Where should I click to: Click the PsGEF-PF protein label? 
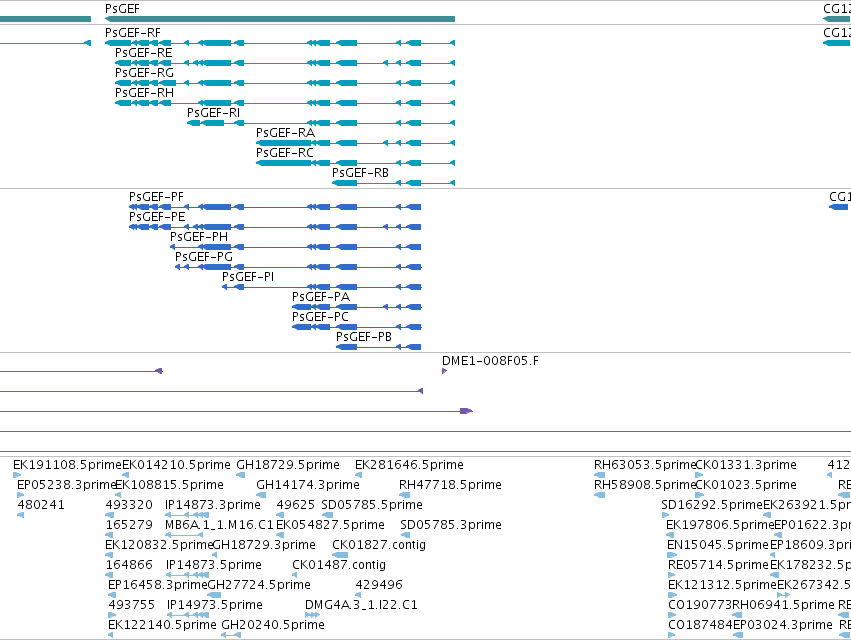click(x=156, y=197)
